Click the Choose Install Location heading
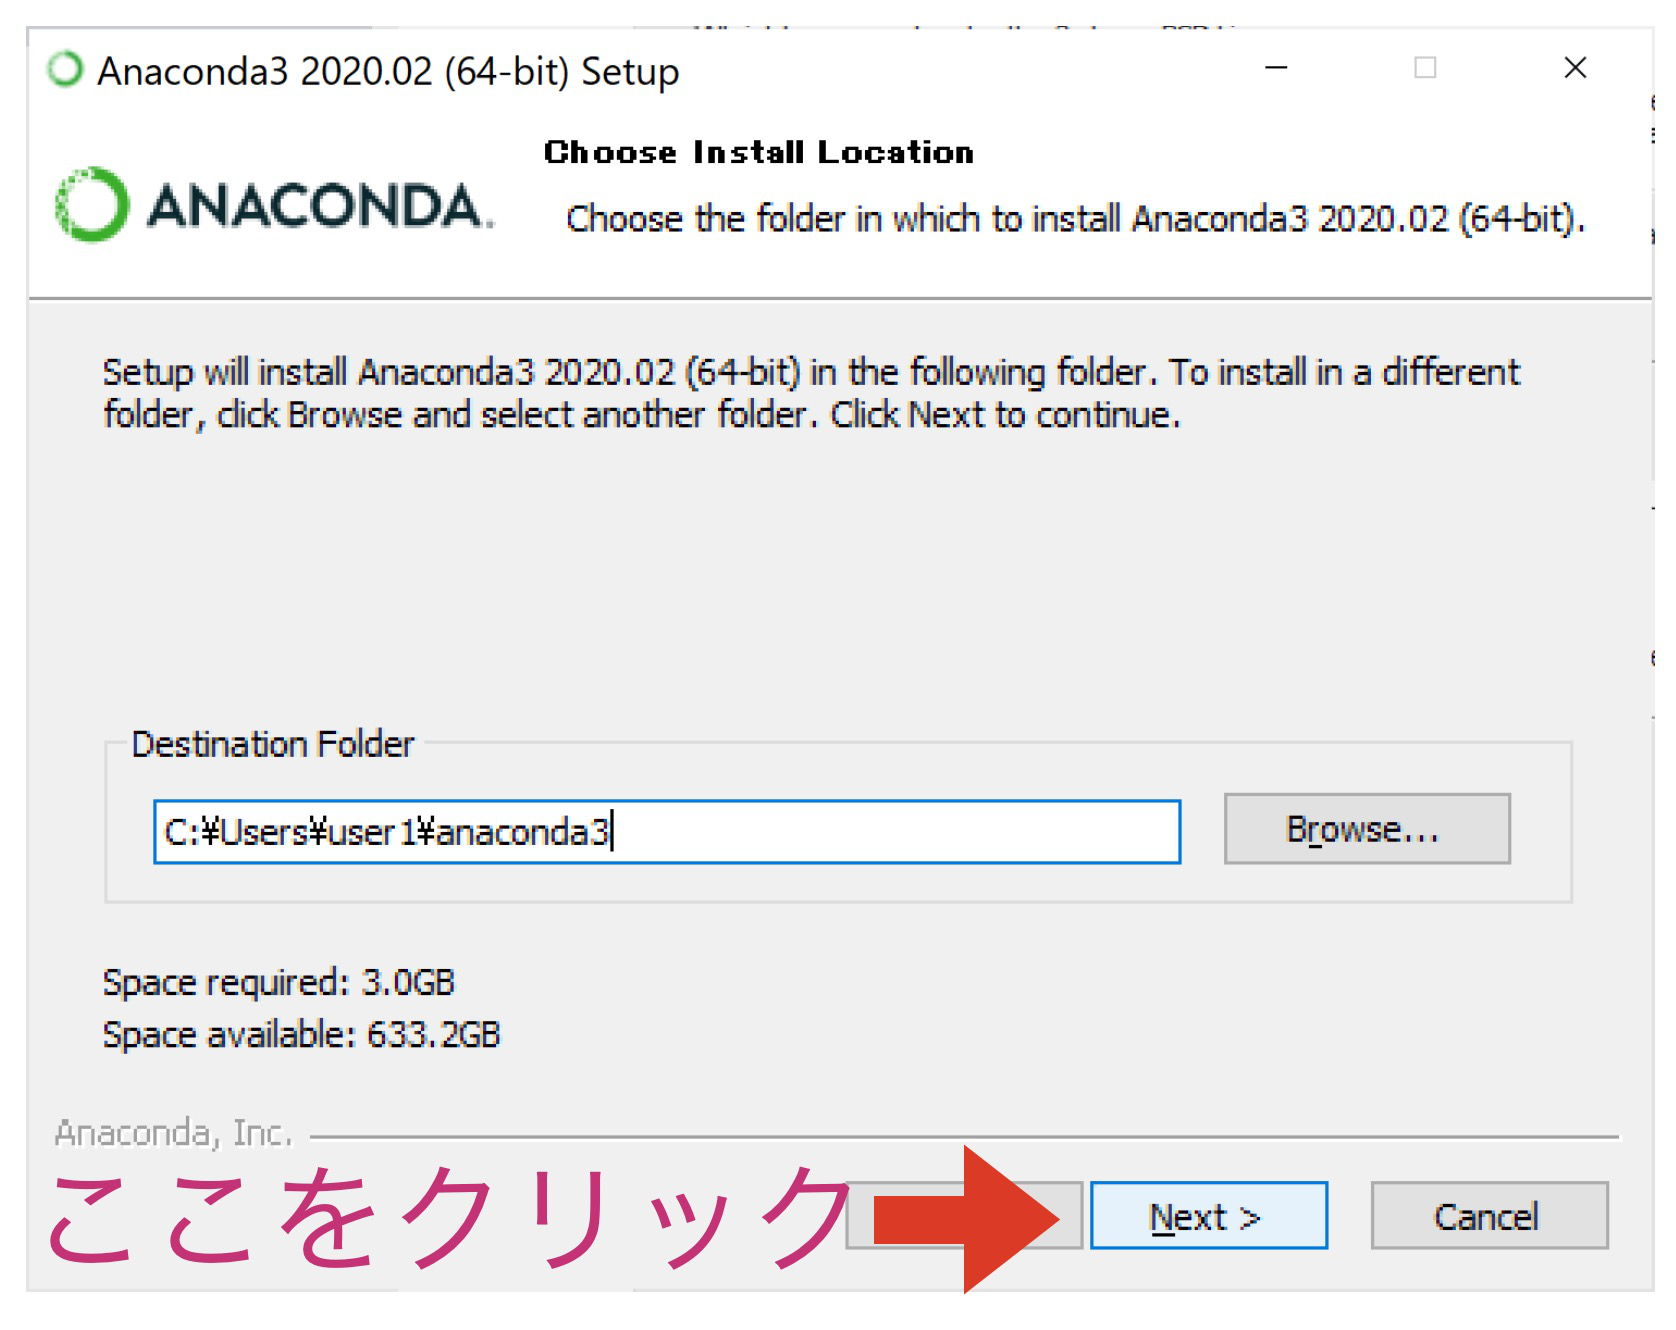The width and height of the screenshot is (1676, 1330). coord(757,152)
